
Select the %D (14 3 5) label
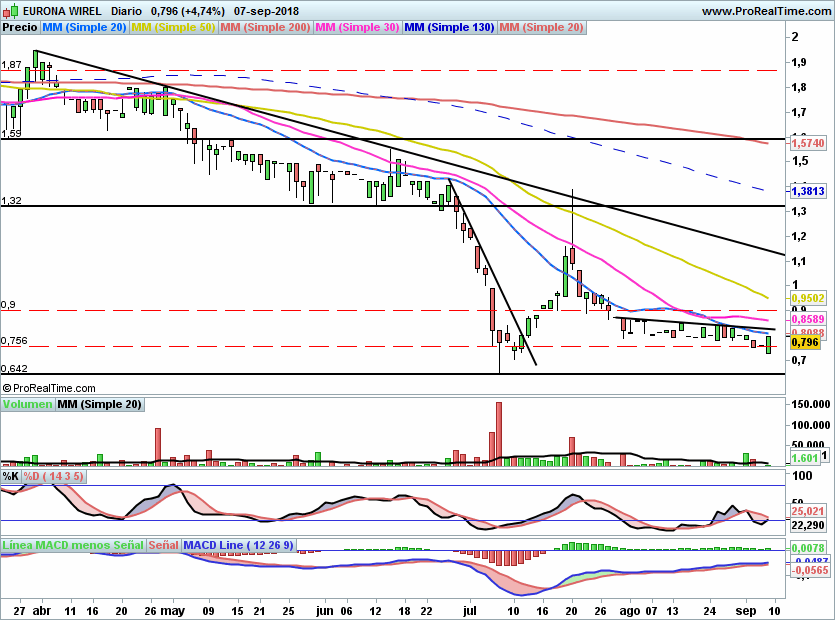pos(53,476)
